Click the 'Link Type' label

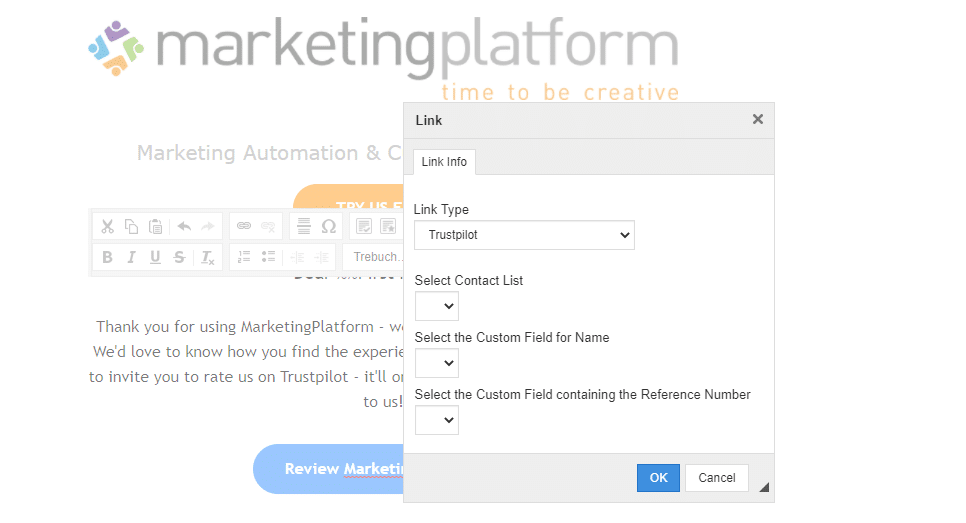(x=441, y=209)
